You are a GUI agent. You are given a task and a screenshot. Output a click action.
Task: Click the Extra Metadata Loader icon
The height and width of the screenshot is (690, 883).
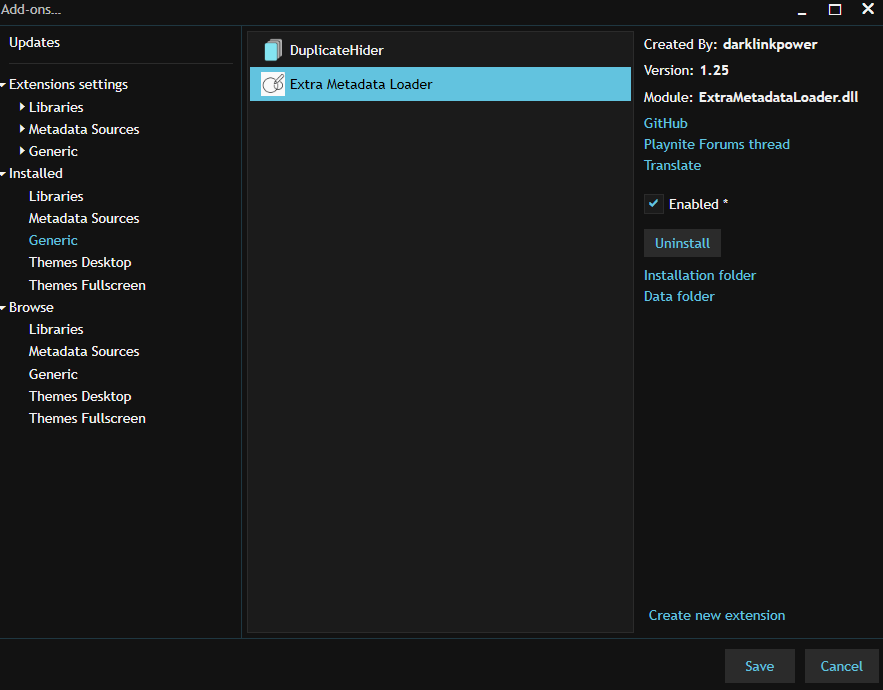(x=273, y=84)
